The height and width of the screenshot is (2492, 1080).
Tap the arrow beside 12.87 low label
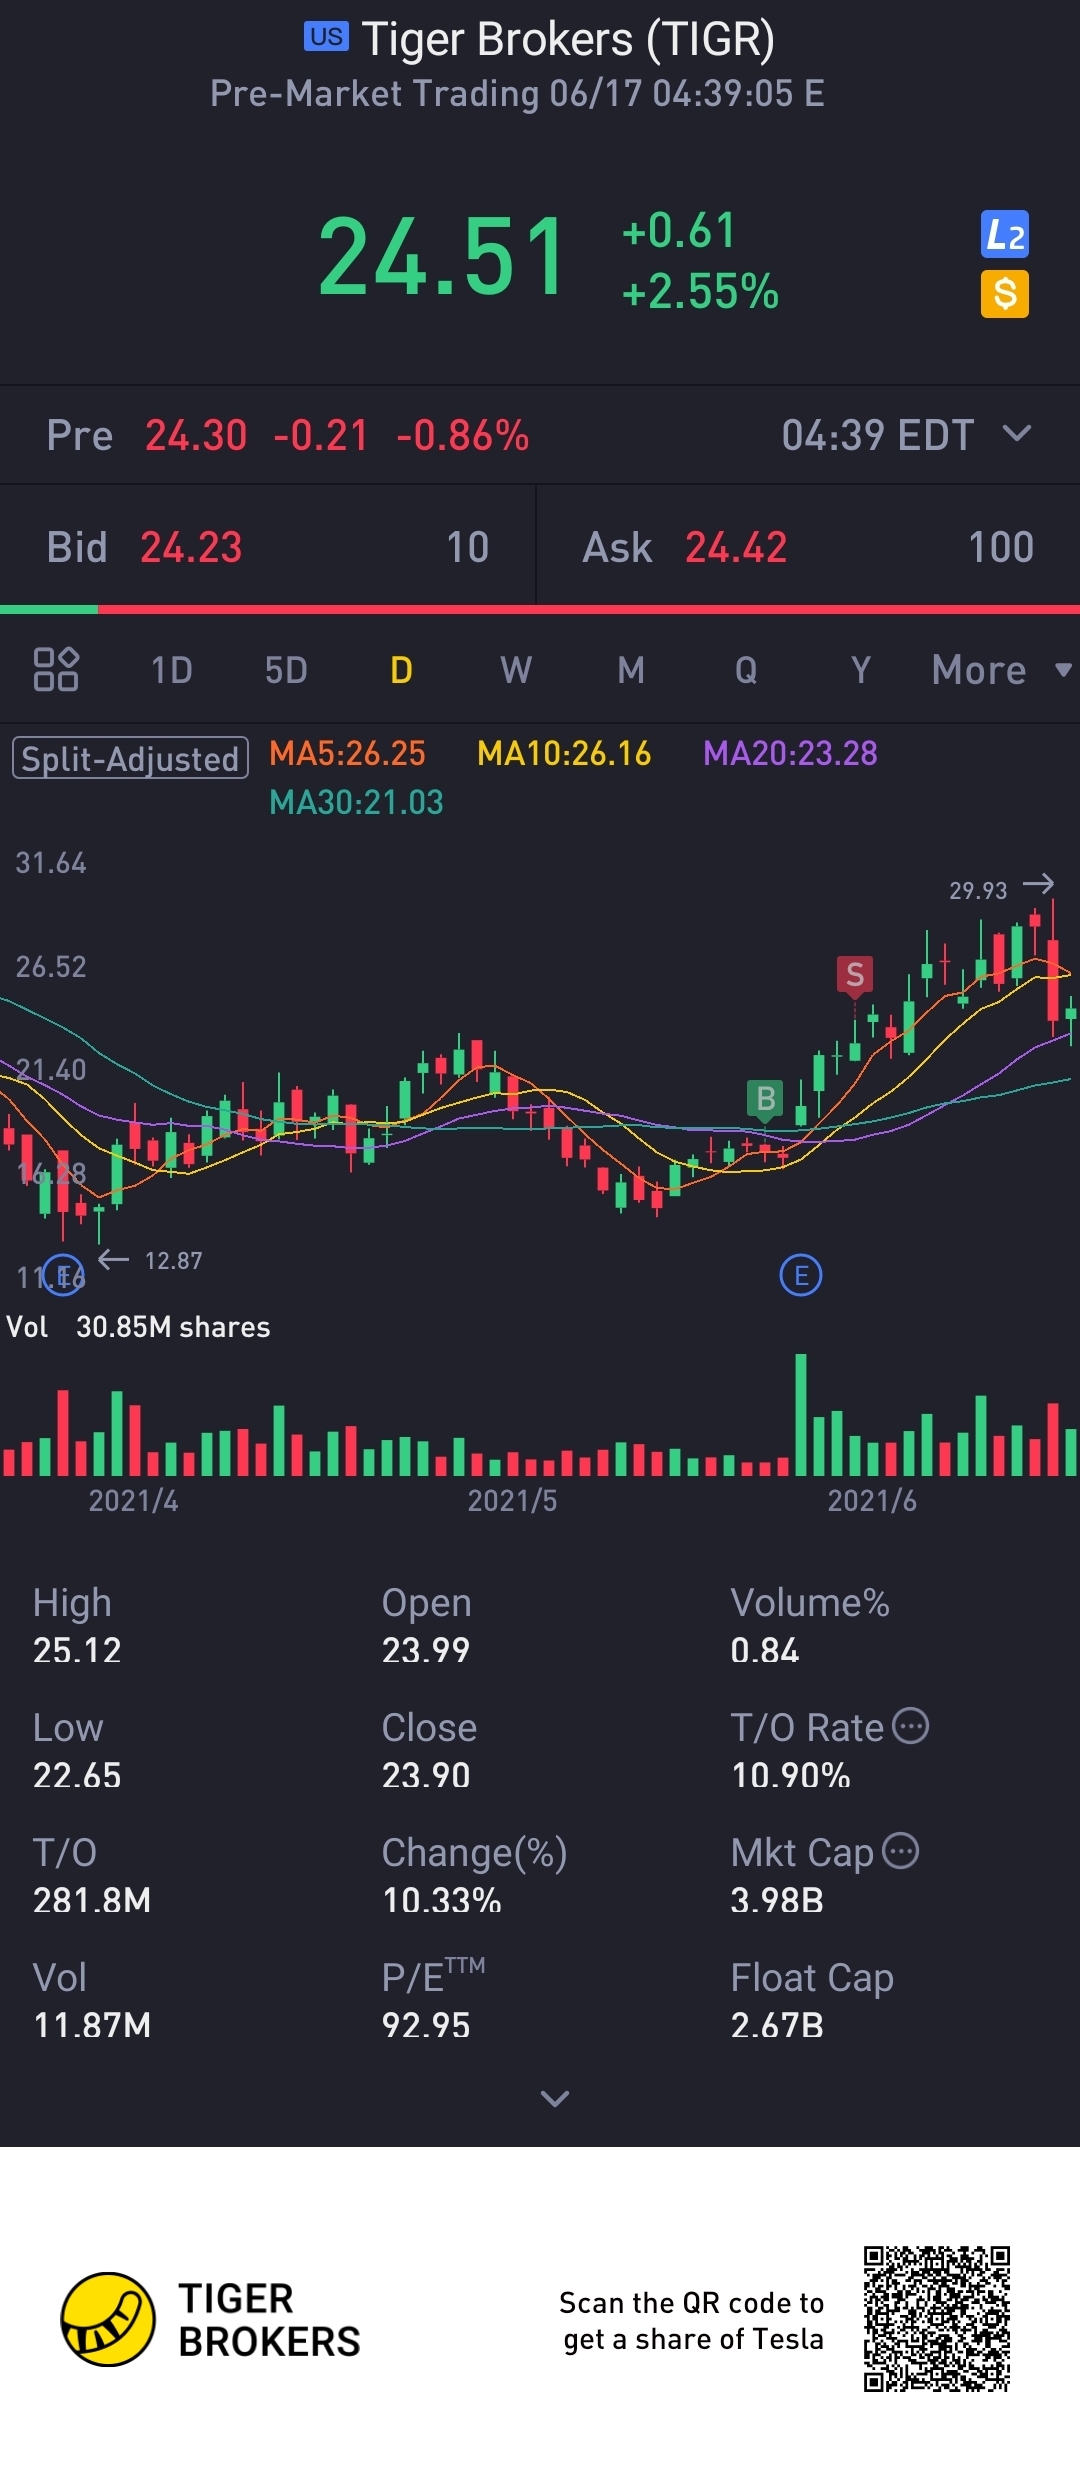pyautogui.click(x=113, y=1259)
